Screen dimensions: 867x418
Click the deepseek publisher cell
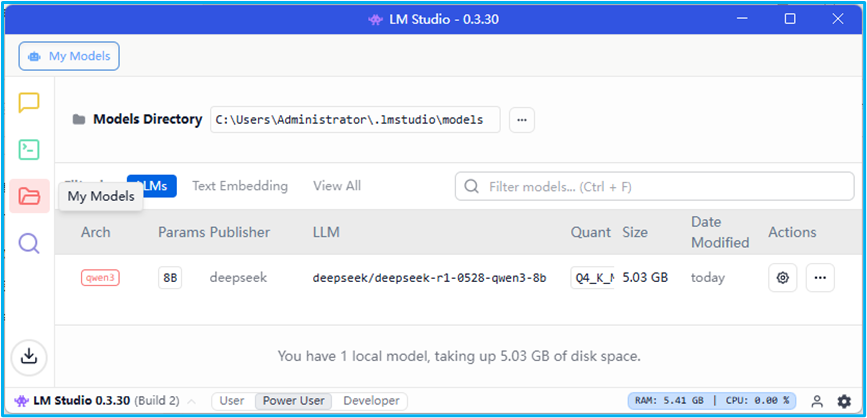pyautogui.click(x=238, y=278)
